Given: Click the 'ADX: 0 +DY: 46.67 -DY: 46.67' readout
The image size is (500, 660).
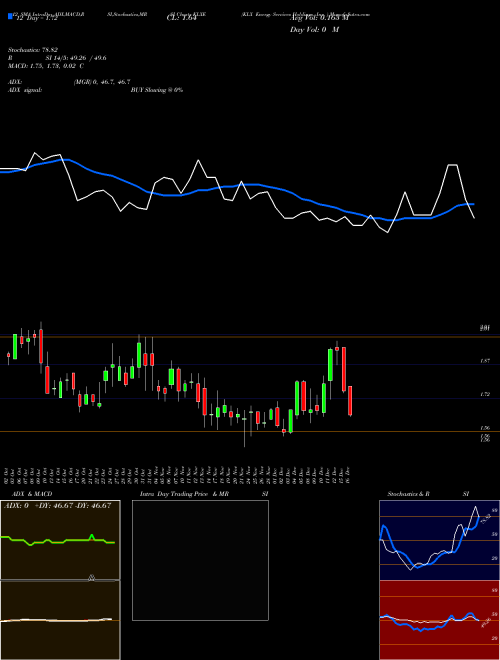Looking at the screenshot, I should coord(58,506).
